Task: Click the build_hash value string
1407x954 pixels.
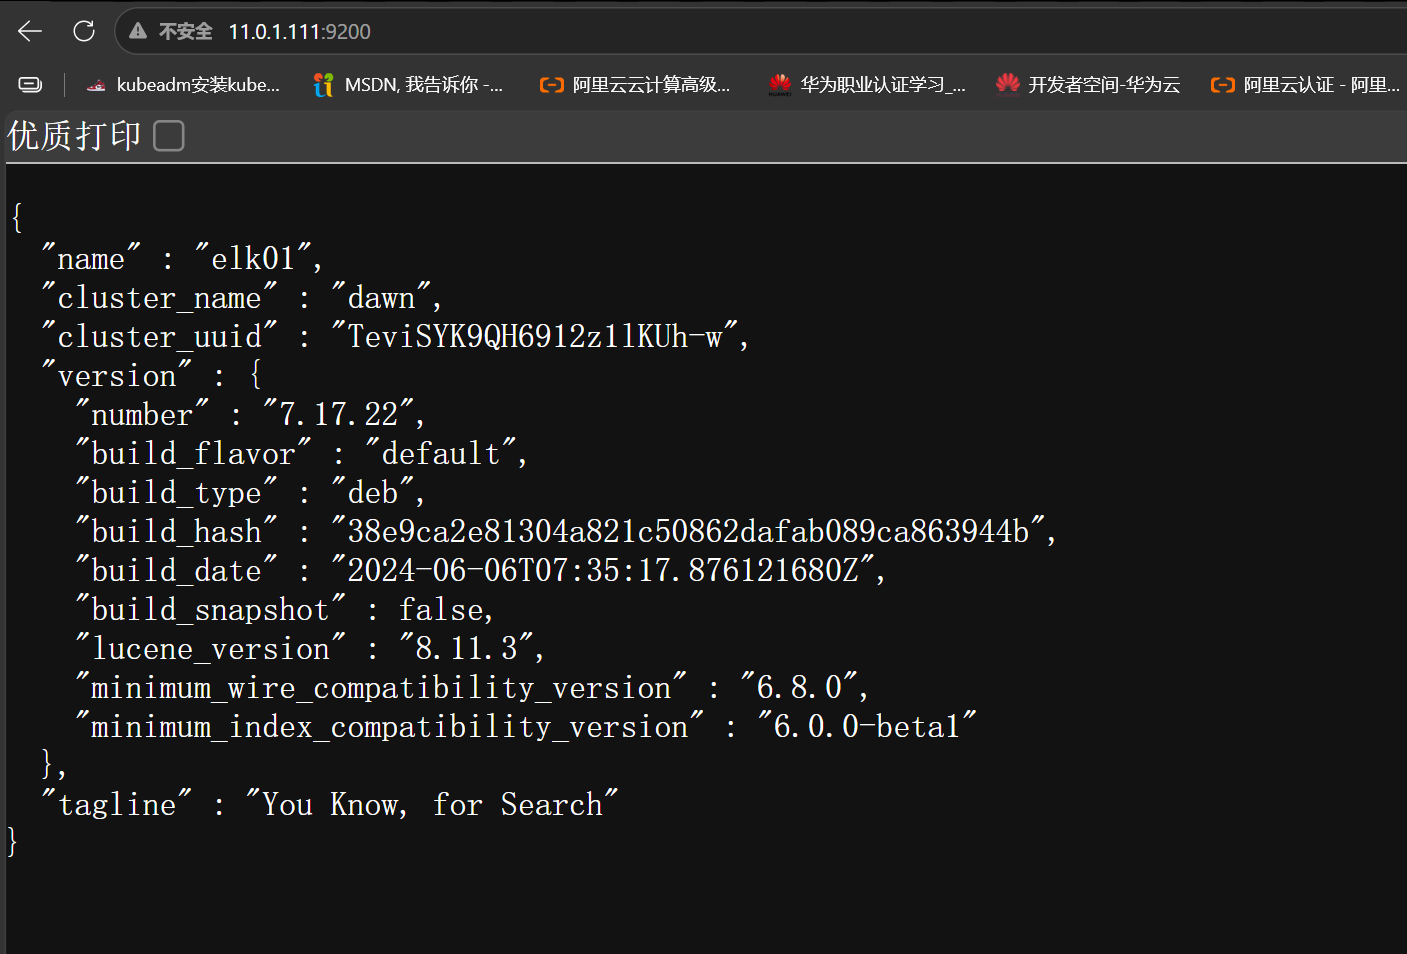Action: coord(688,532)
